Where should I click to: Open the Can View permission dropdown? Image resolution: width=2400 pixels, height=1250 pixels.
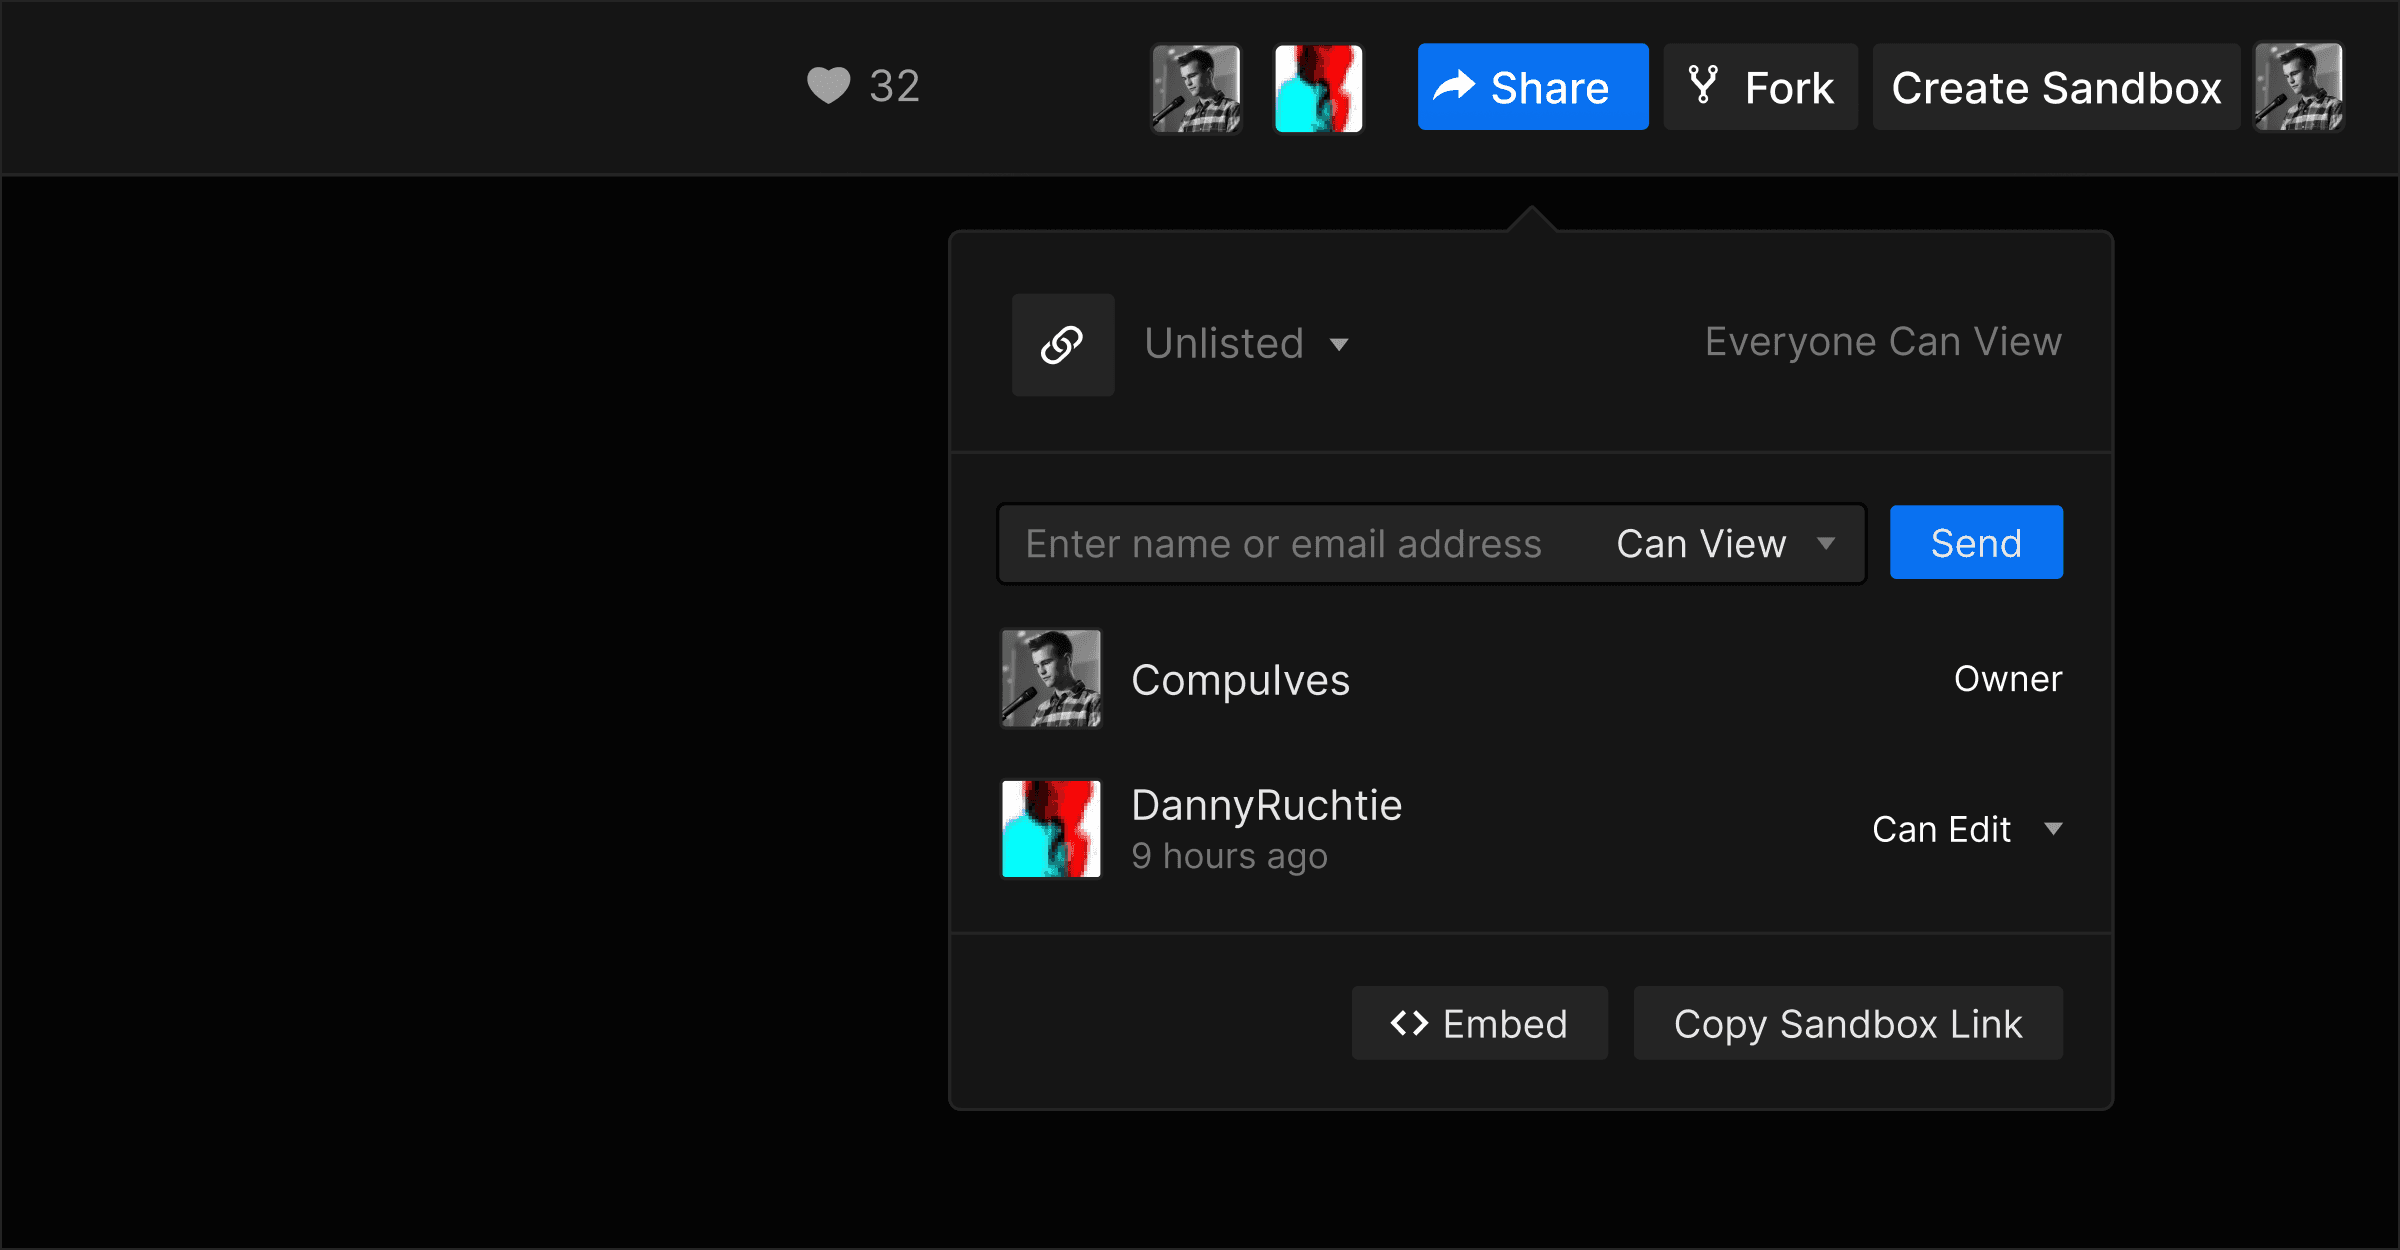click(x=1725, y=544)
